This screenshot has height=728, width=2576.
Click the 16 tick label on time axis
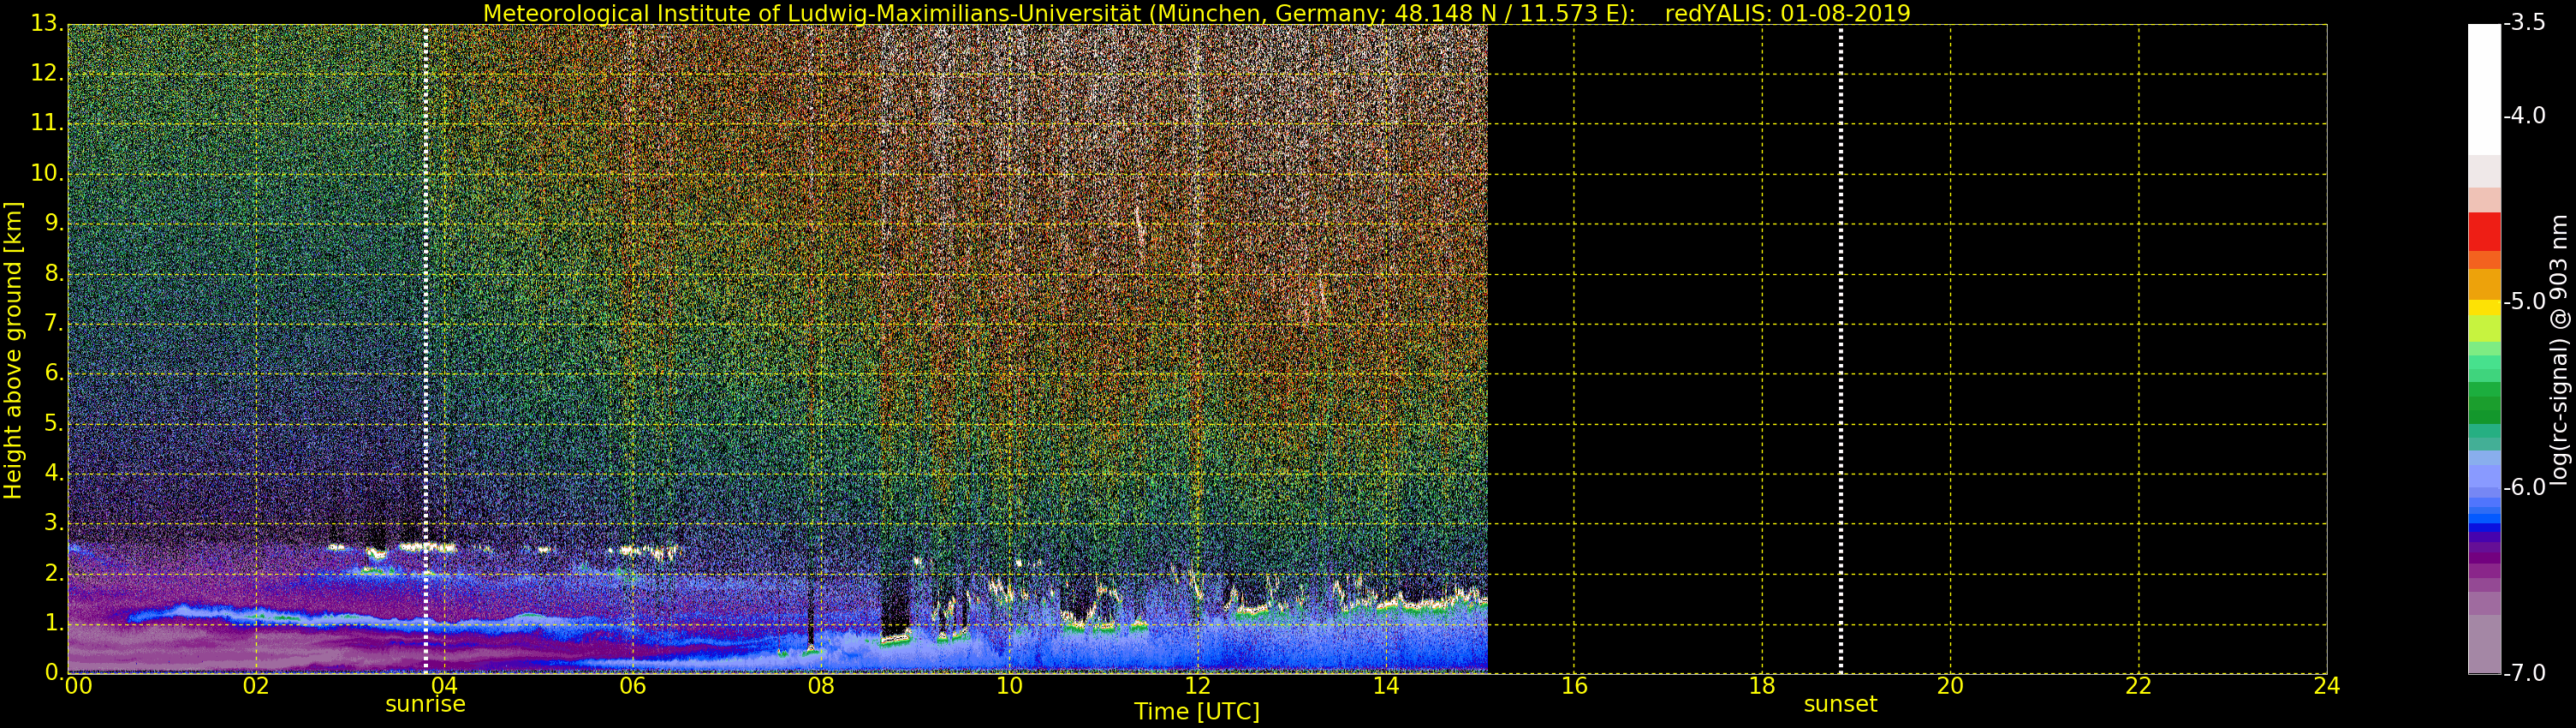pos(1574,686)
